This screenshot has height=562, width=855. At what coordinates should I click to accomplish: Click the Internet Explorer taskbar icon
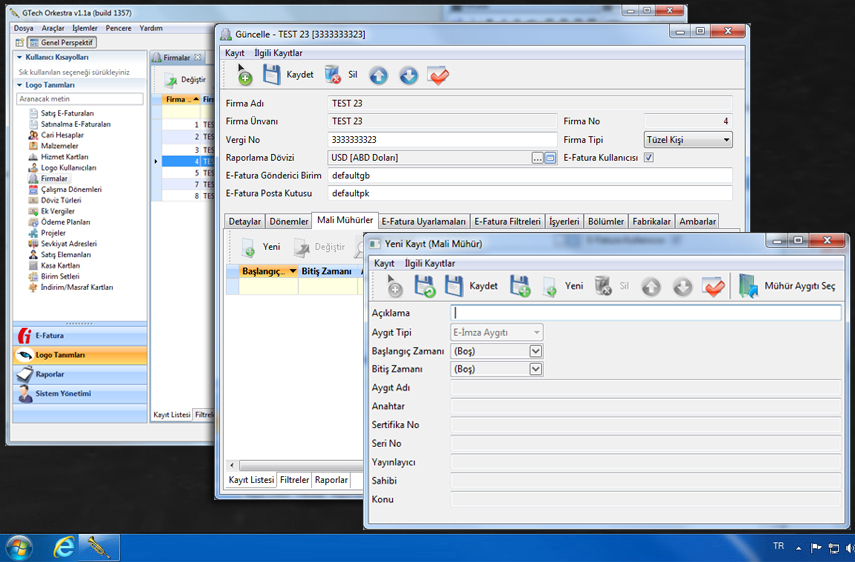(x=64, y=547)
